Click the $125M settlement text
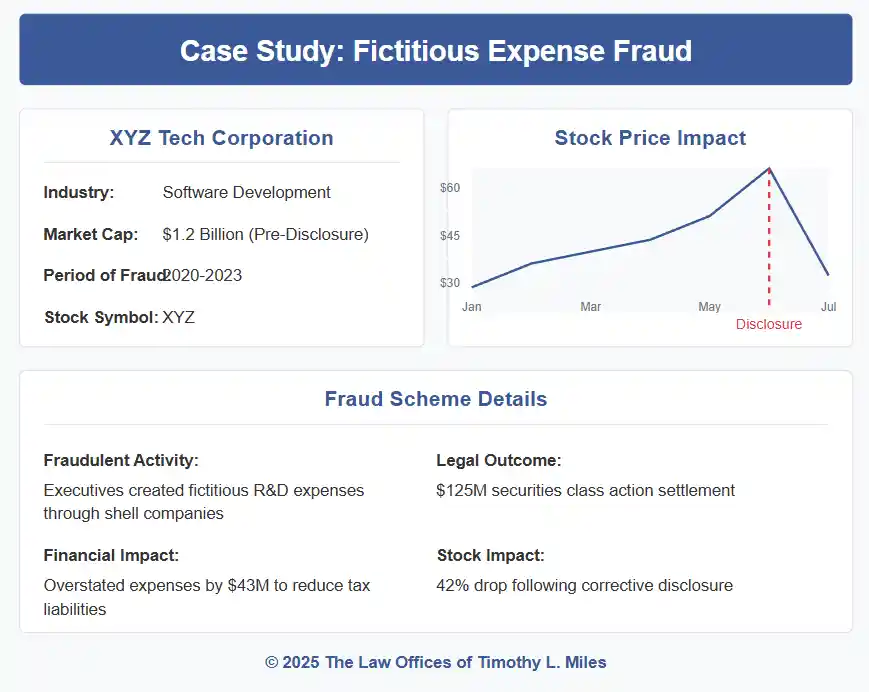 click(x=585, y=490)
